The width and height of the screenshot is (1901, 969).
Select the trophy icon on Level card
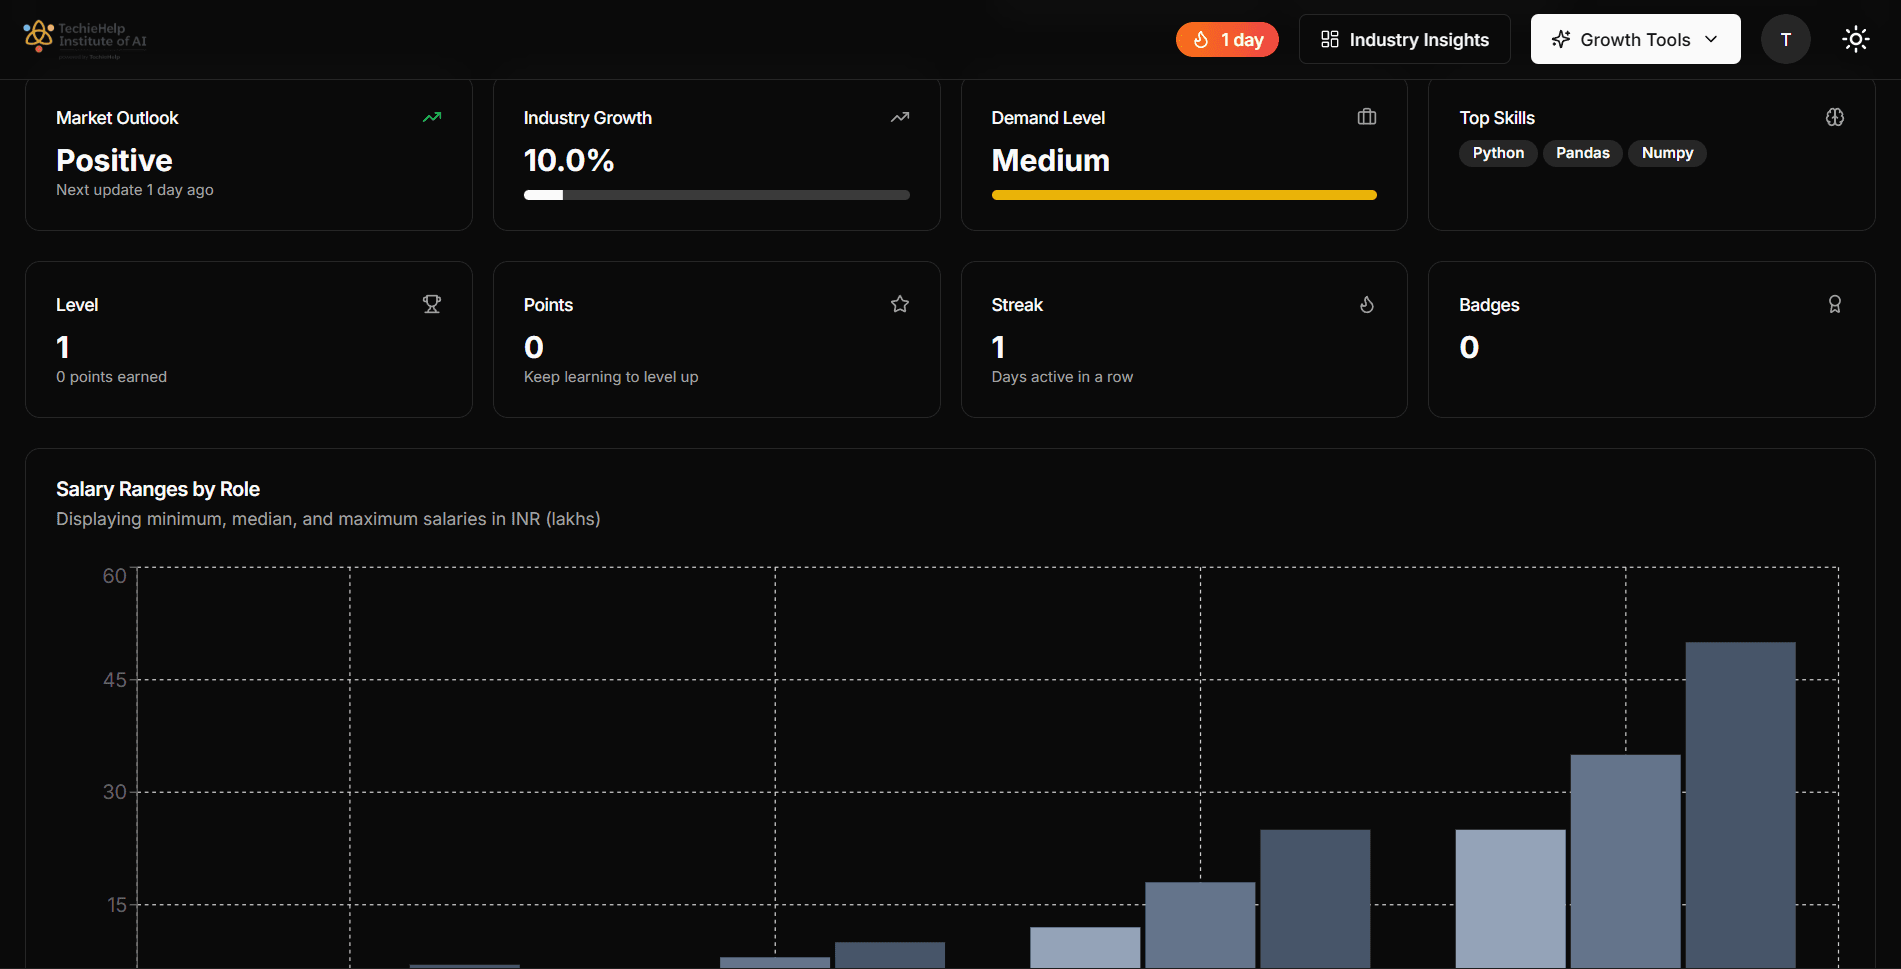(431, 304)
